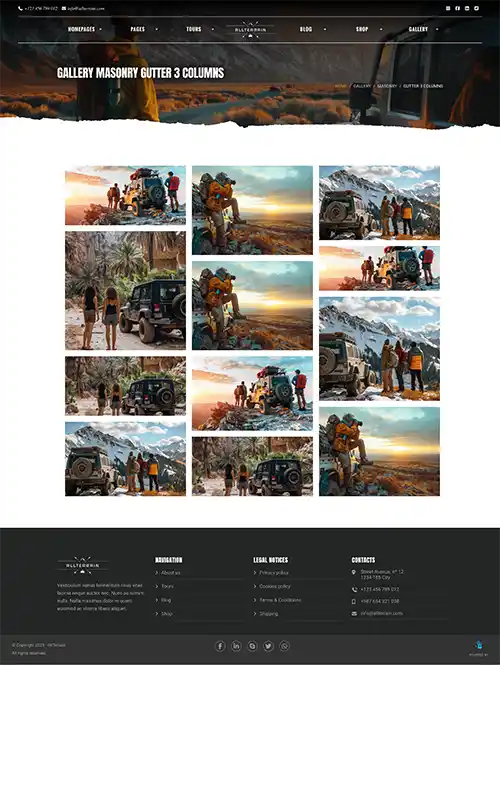500x800 pixels.
Task: Expand the Shop menu
Action: click(x=362, y=30)
